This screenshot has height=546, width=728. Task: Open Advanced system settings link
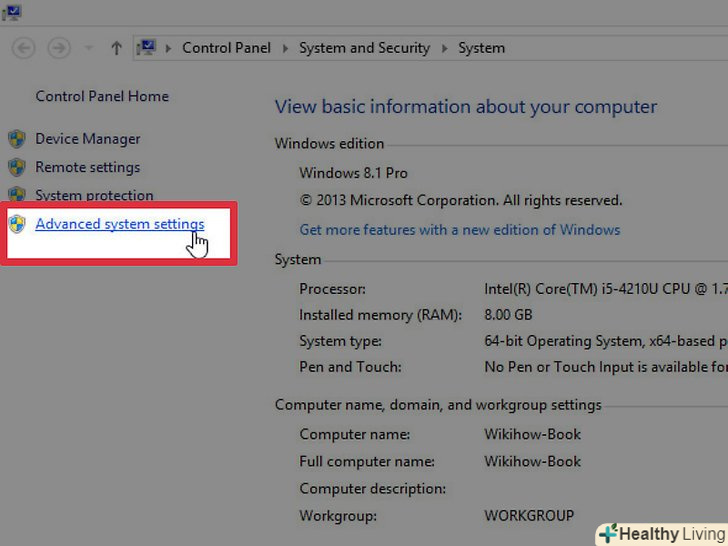point(120,224)
